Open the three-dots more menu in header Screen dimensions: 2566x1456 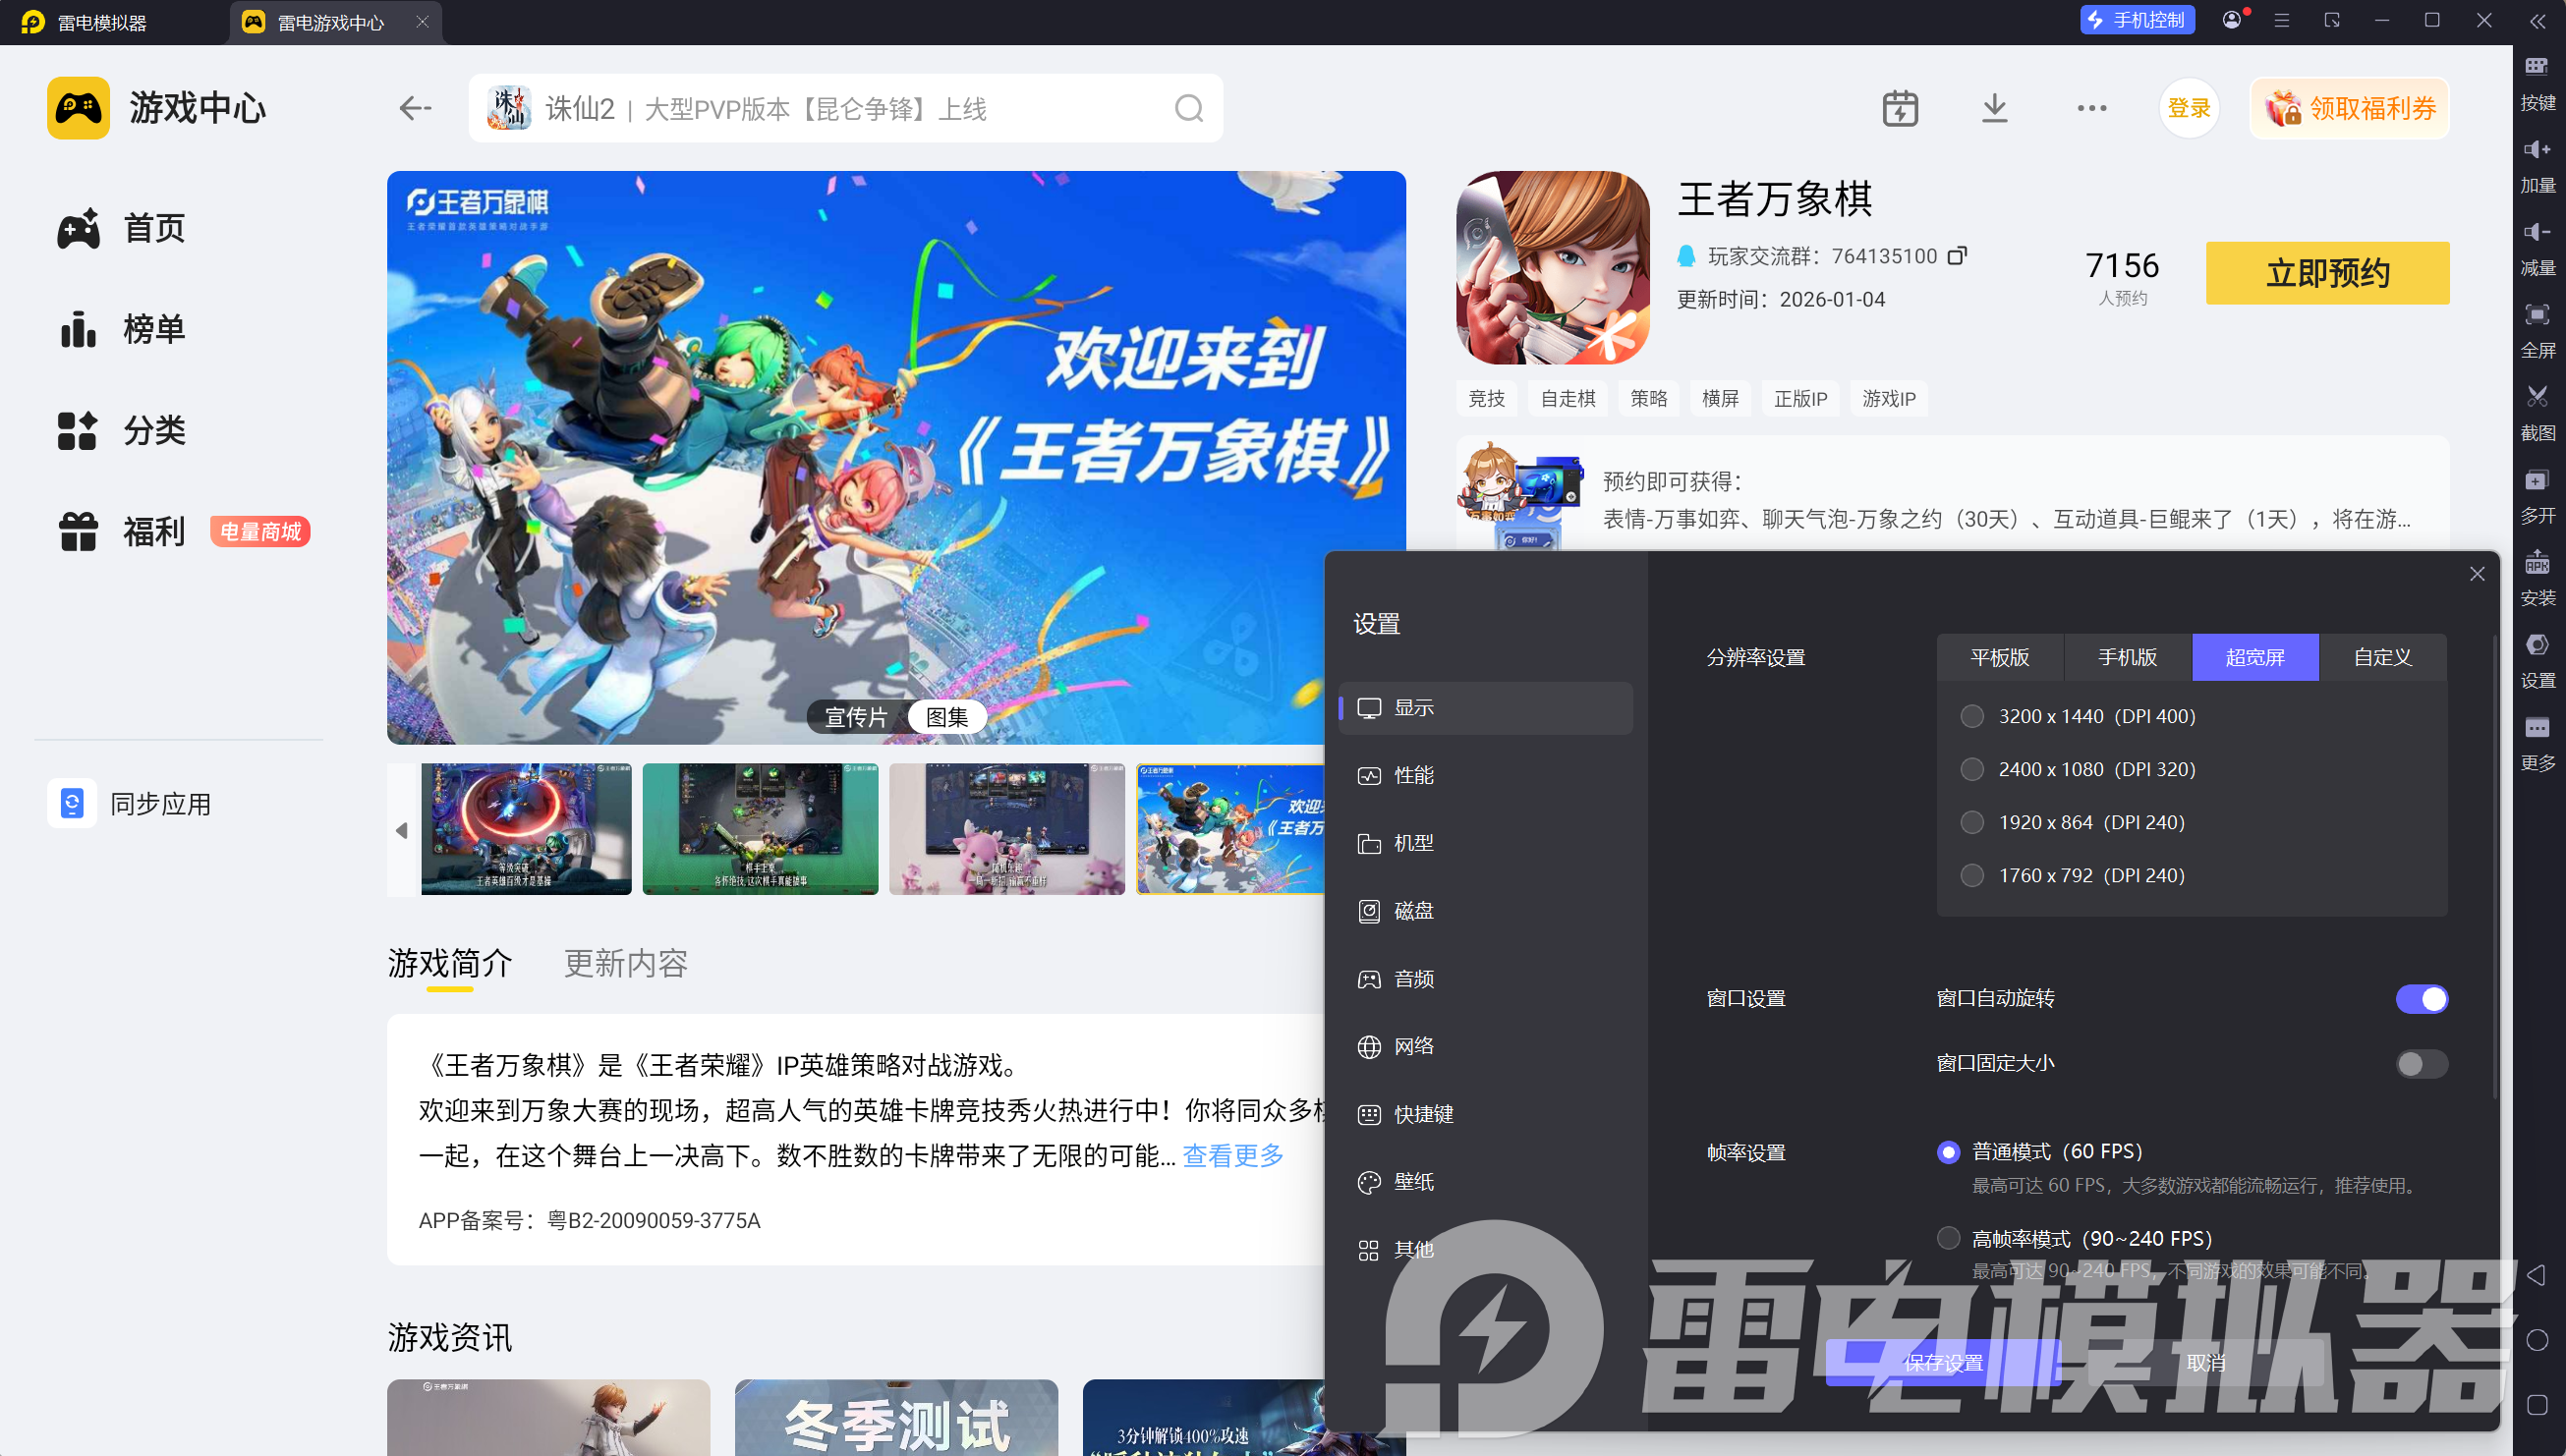pyautogui.click(x=2091, y=108)
